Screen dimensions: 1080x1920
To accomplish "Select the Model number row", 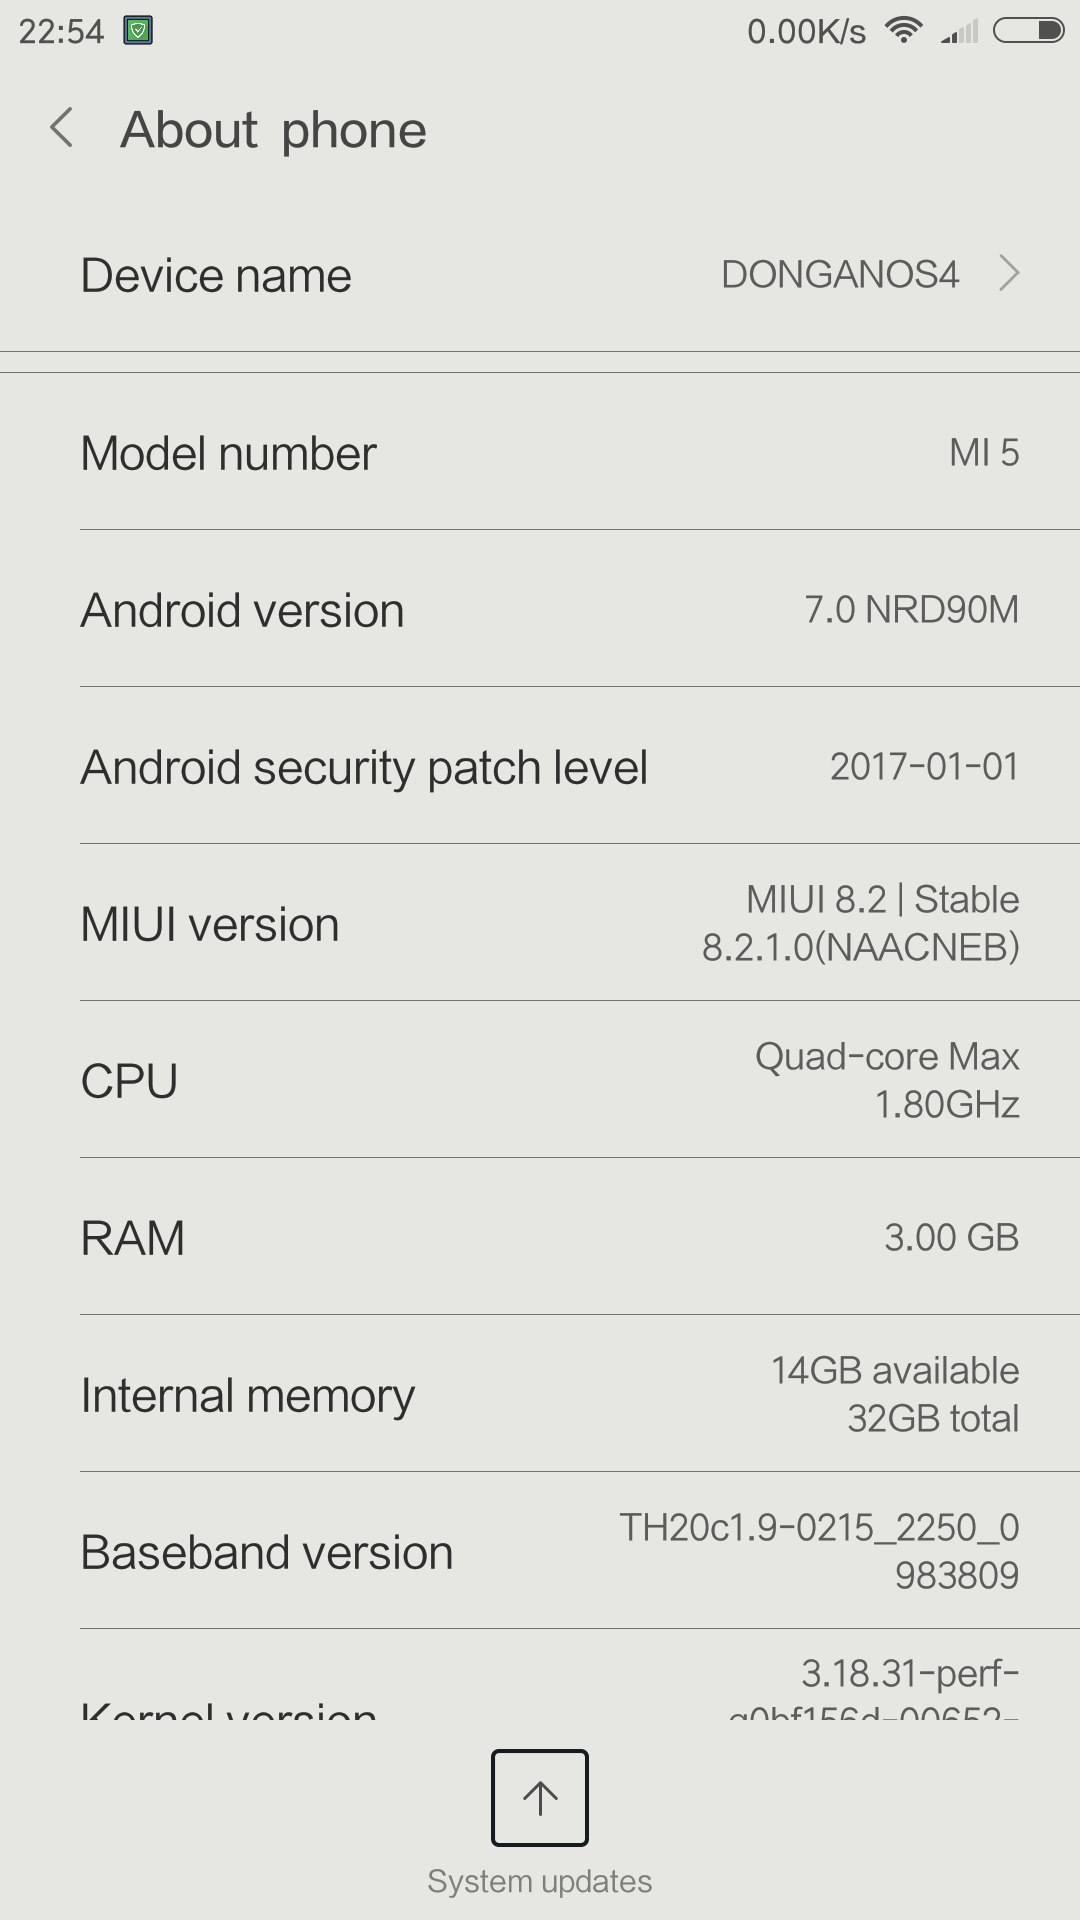I will coord(540,453).
